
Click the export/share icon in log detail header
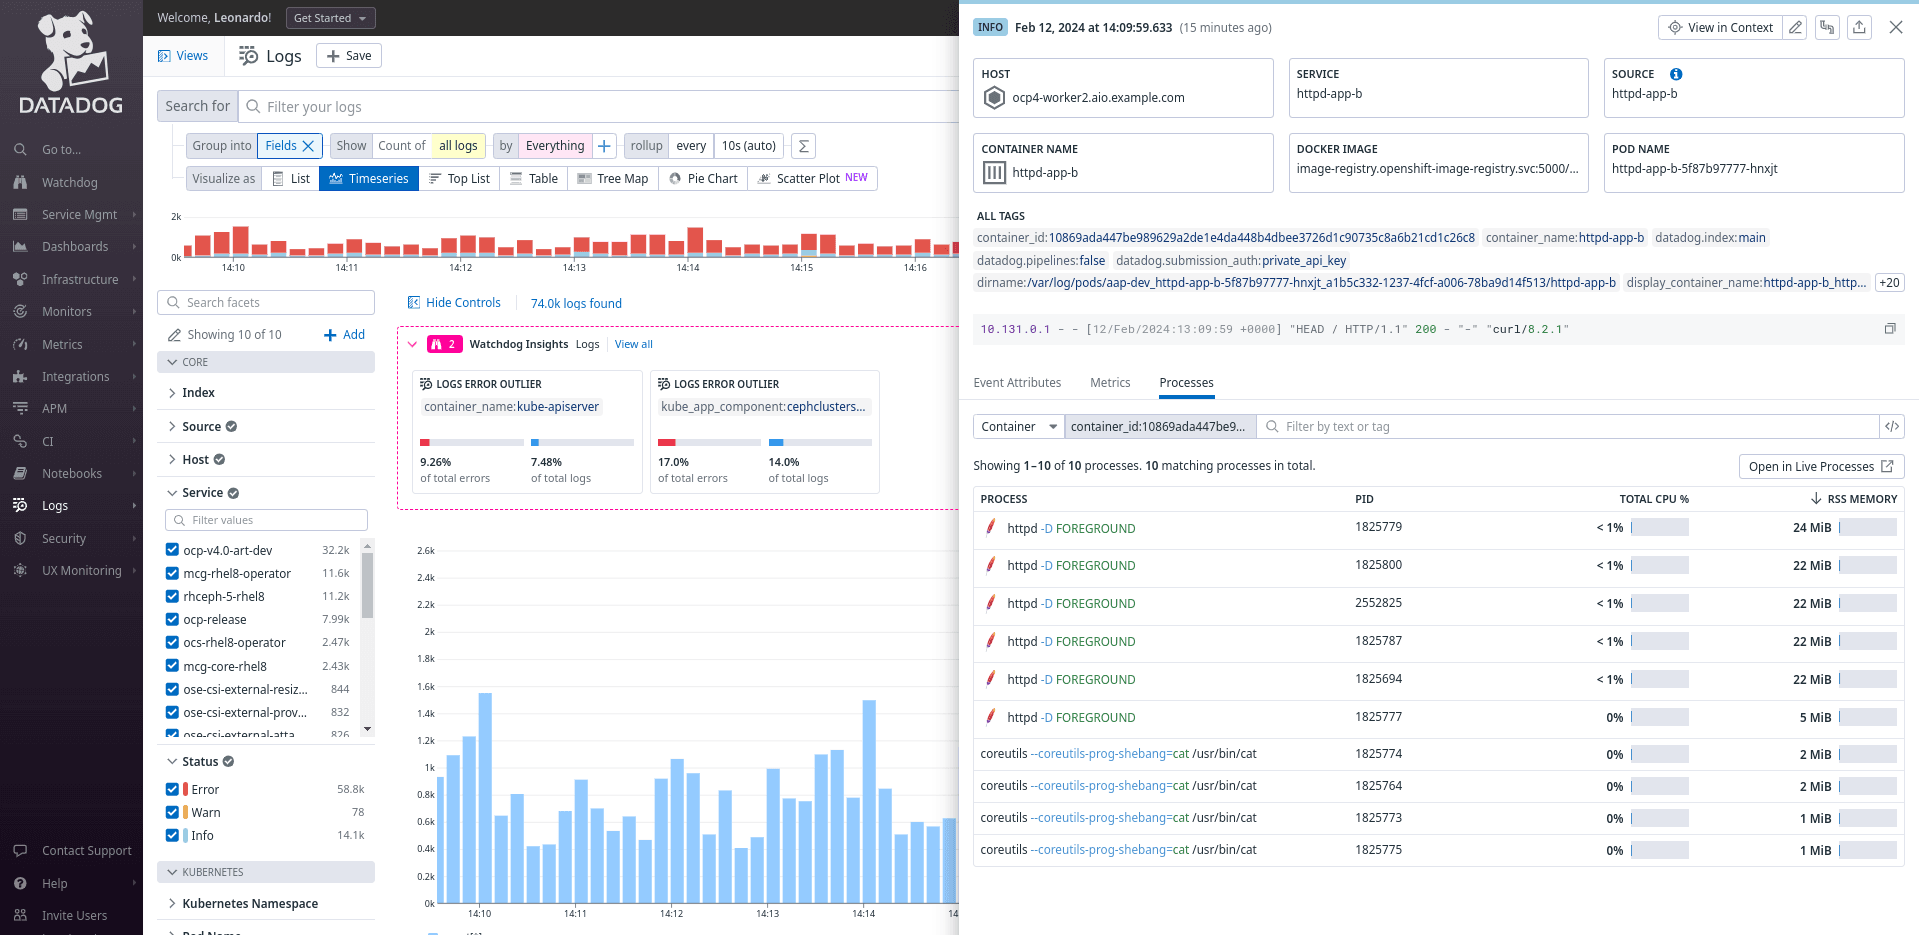1859,27
